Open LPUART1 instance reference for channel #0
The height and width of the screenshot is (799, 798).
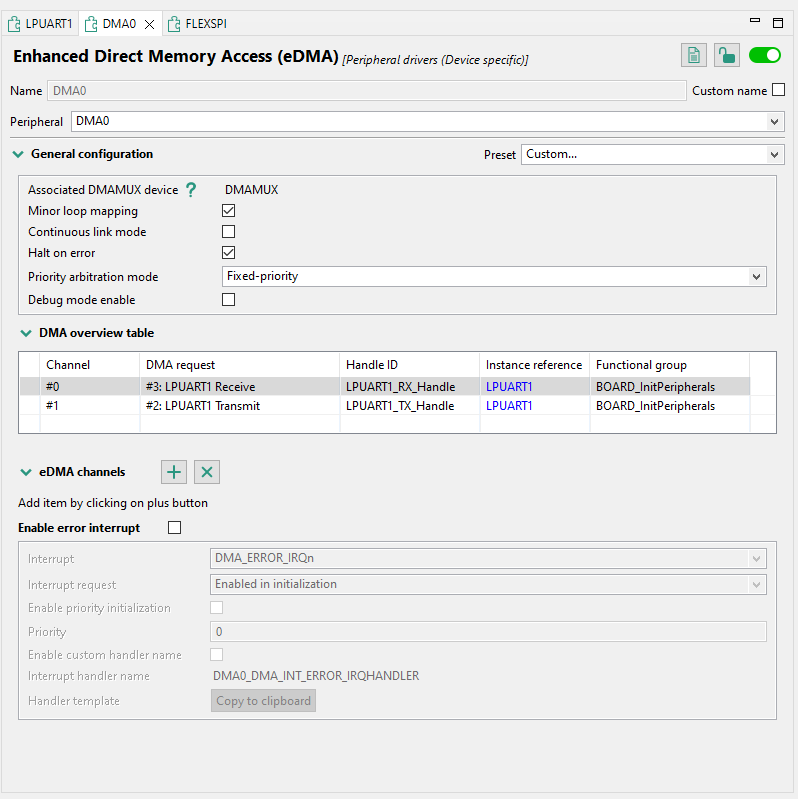click(x=509, y=387)
